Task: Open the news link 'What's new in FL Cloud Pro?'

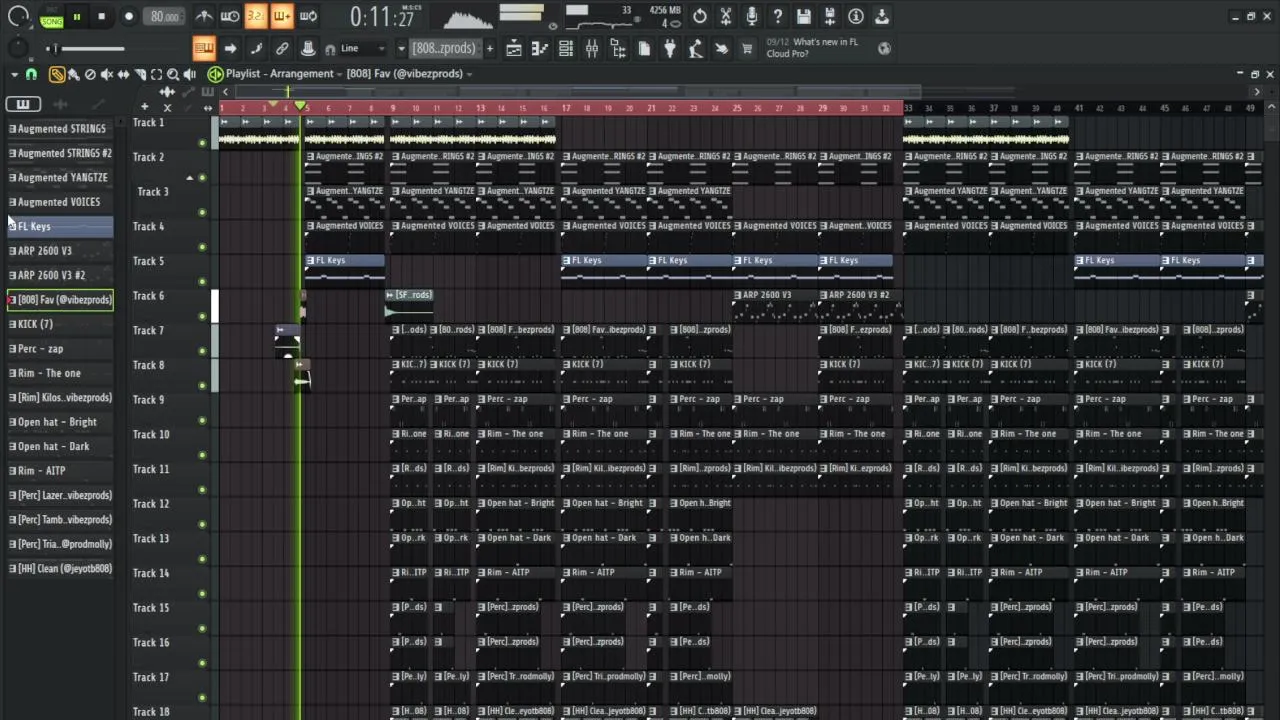Action: 818,48
